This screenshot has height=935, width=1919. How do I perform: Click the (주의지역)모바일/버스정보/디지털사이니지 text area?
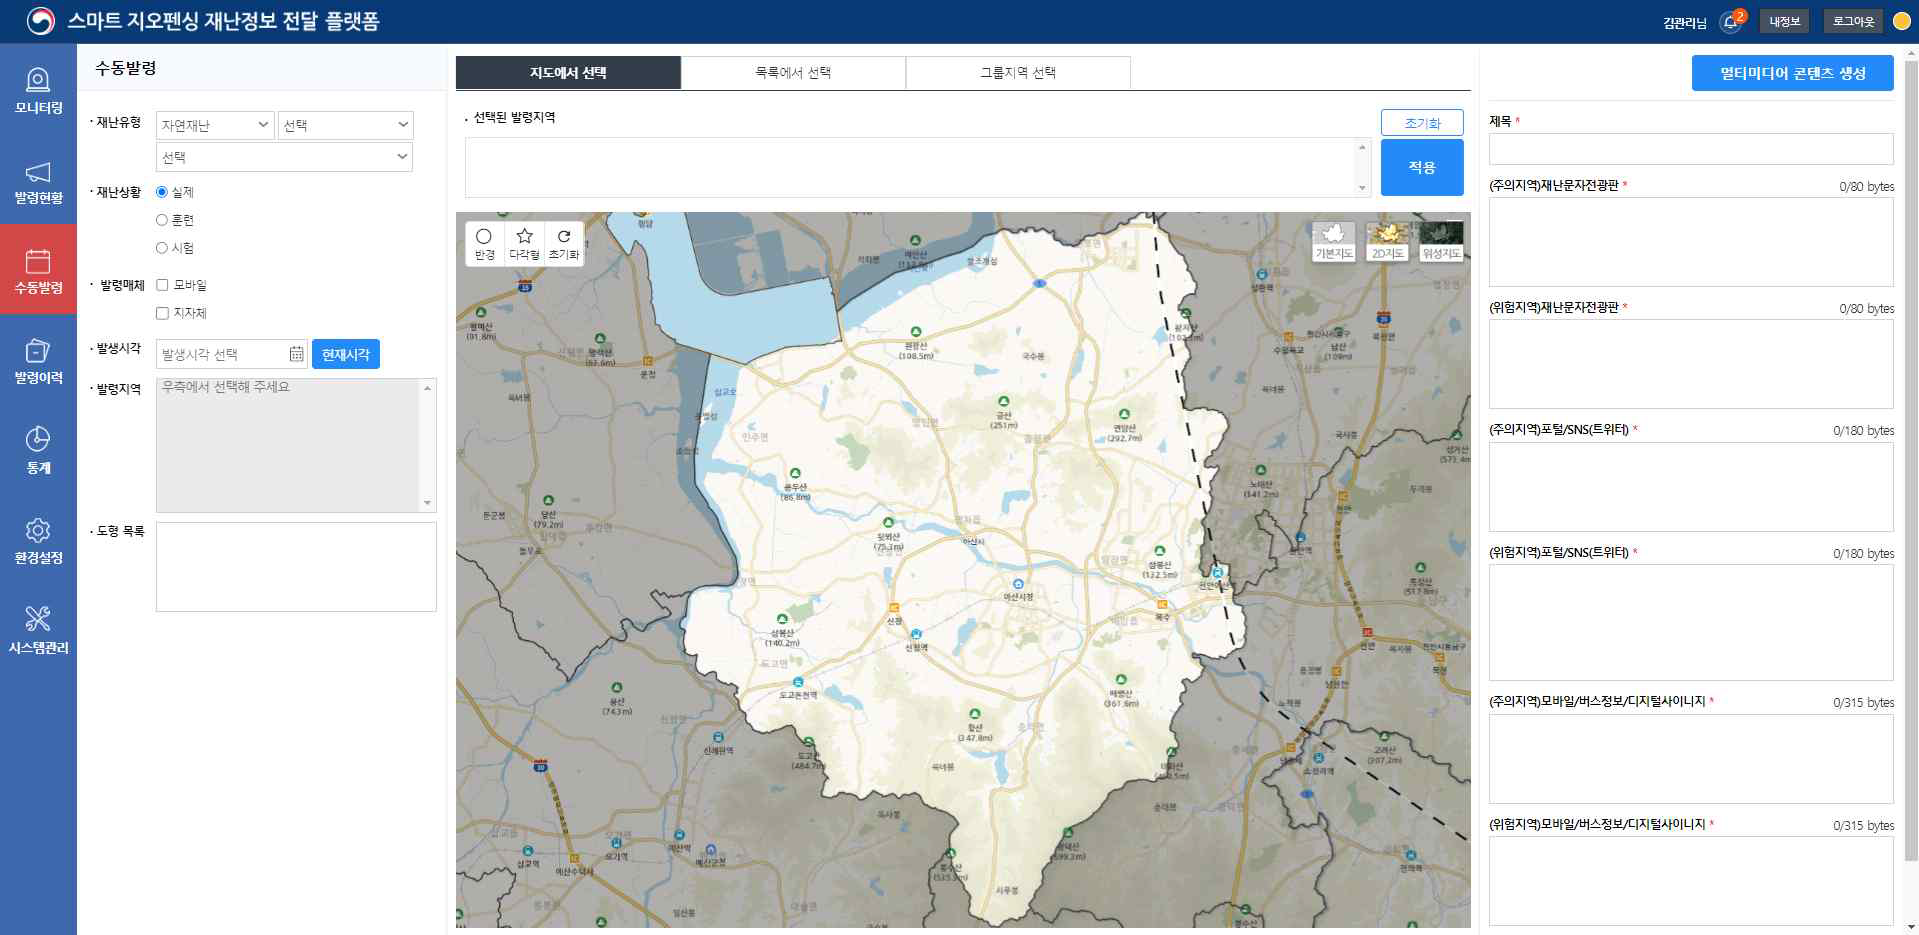(1691, 759)
